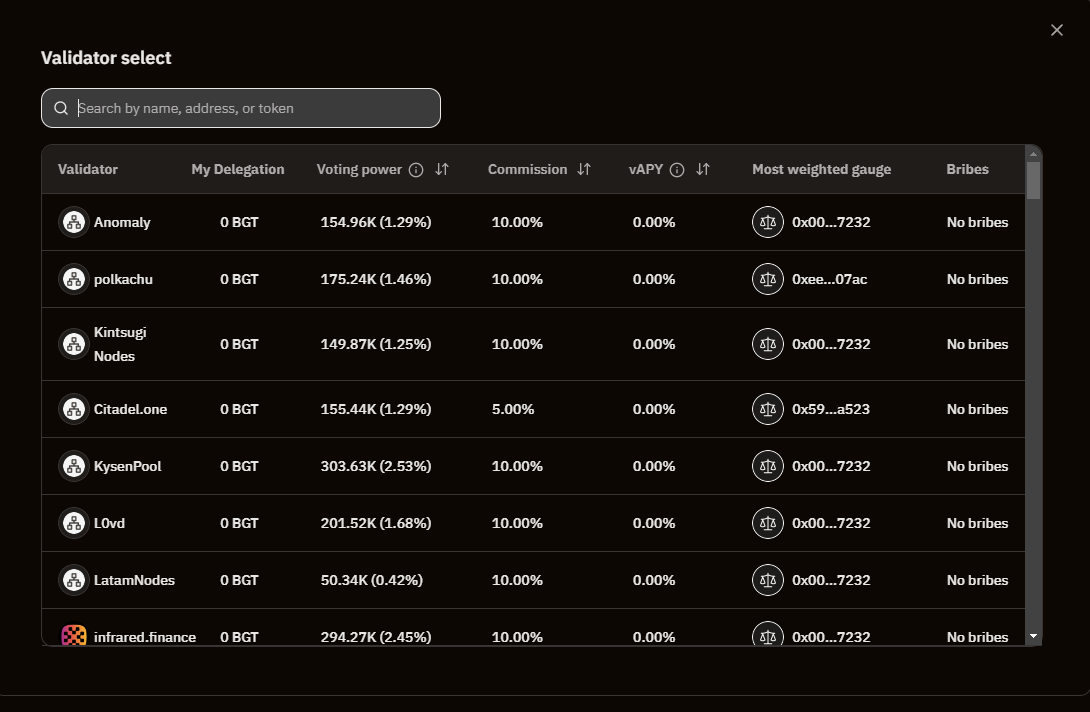Select the polkachu validator name

pyautogui.click(x=123, y=280)
